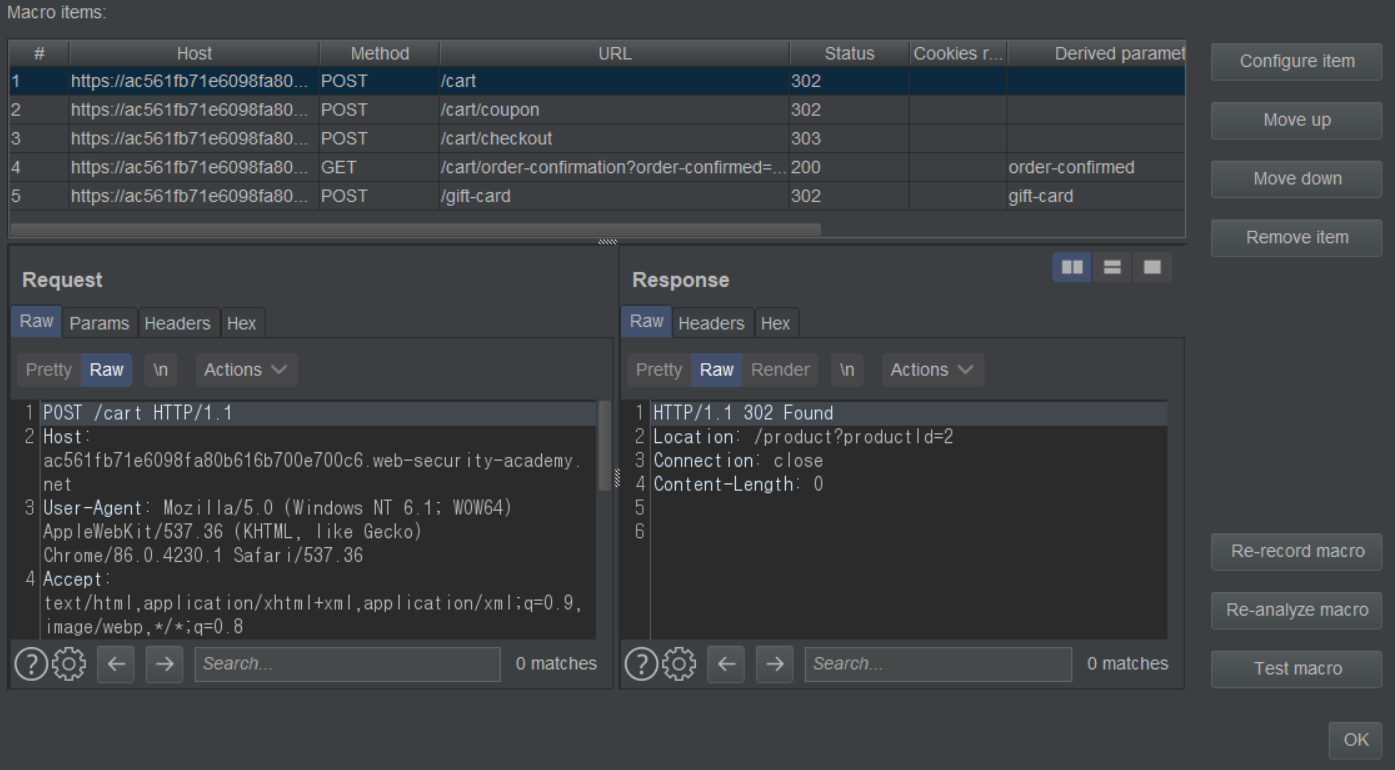1395x770 pixels.
Task: Select the /cart/checkout macro row
Action: (x=496, y=138)
